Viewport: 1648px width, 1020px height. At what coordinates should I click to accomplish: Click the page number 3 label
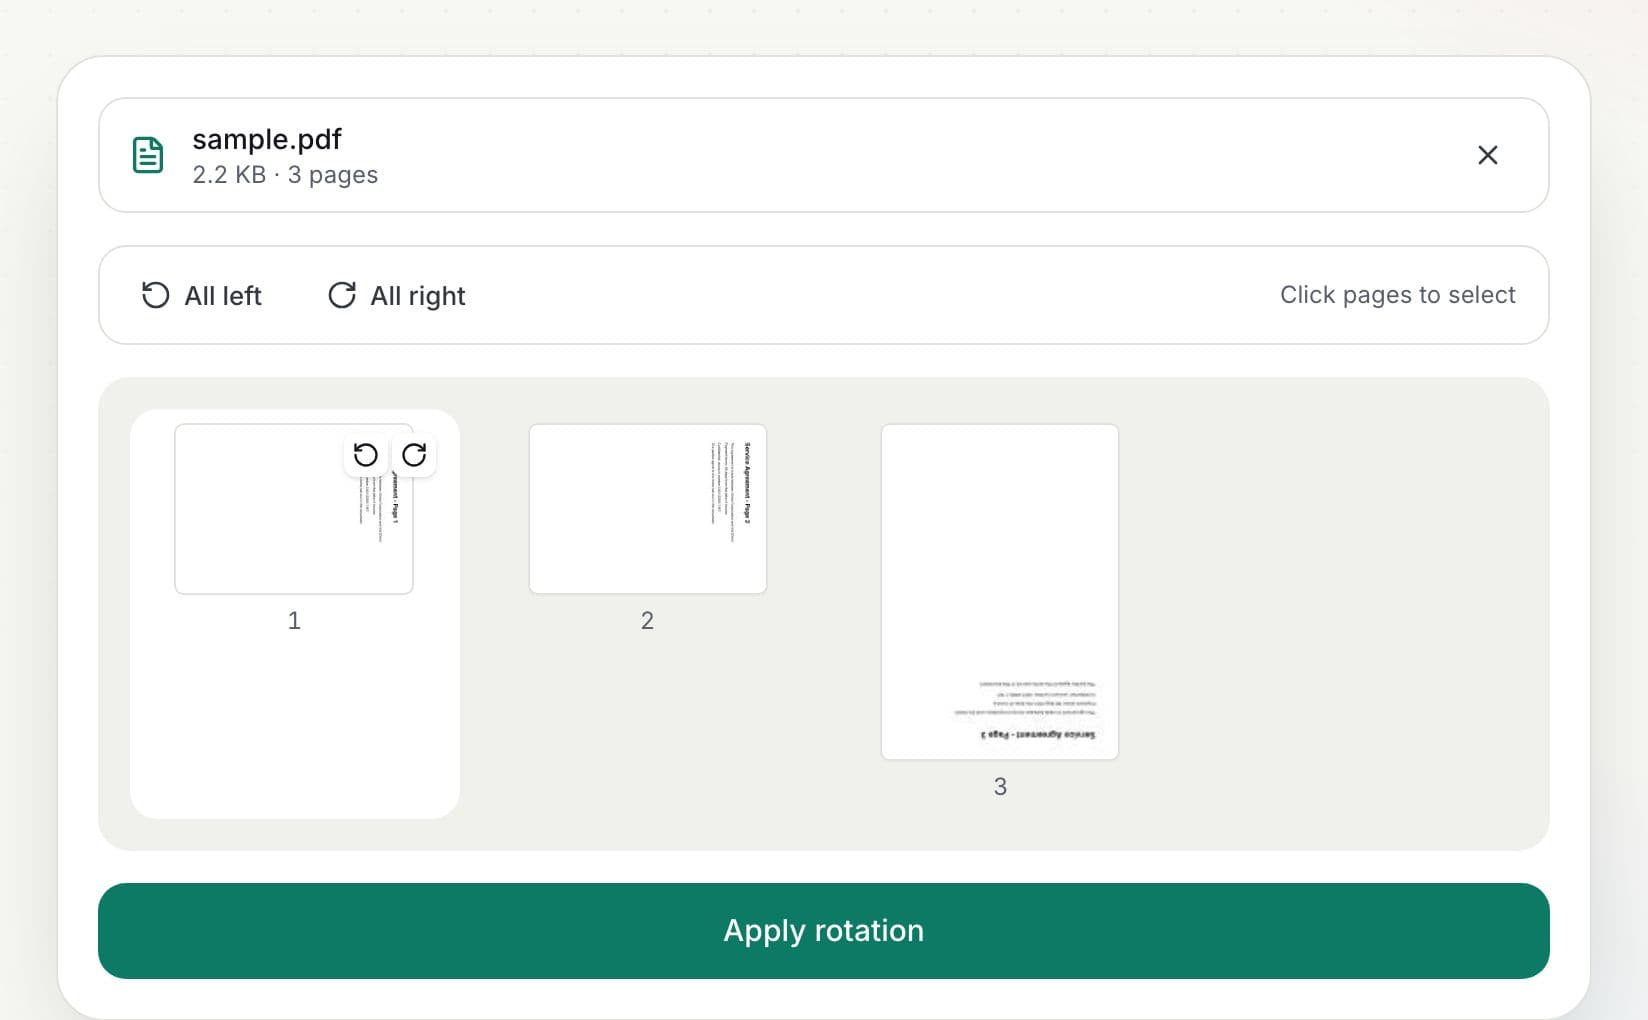pos(1000,787)
